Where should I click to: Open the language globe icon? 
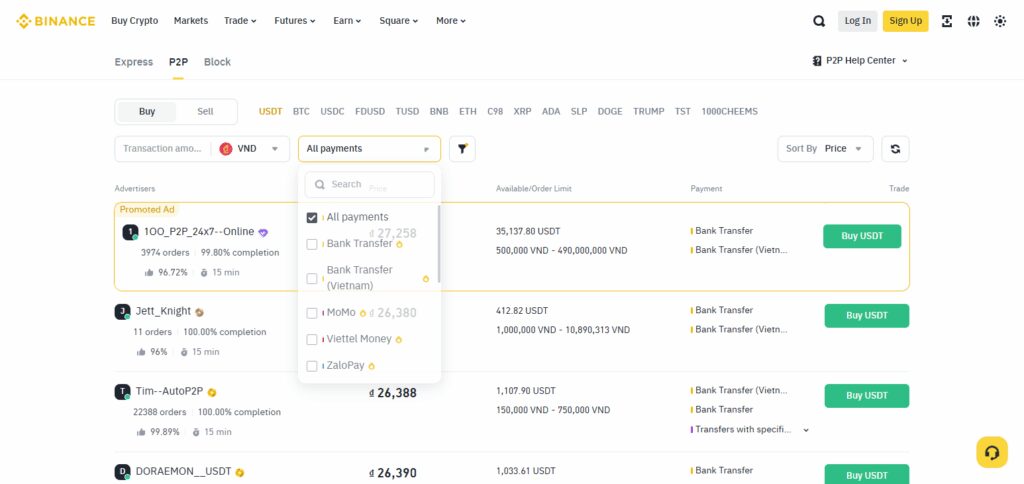click(x=974, y=21)
